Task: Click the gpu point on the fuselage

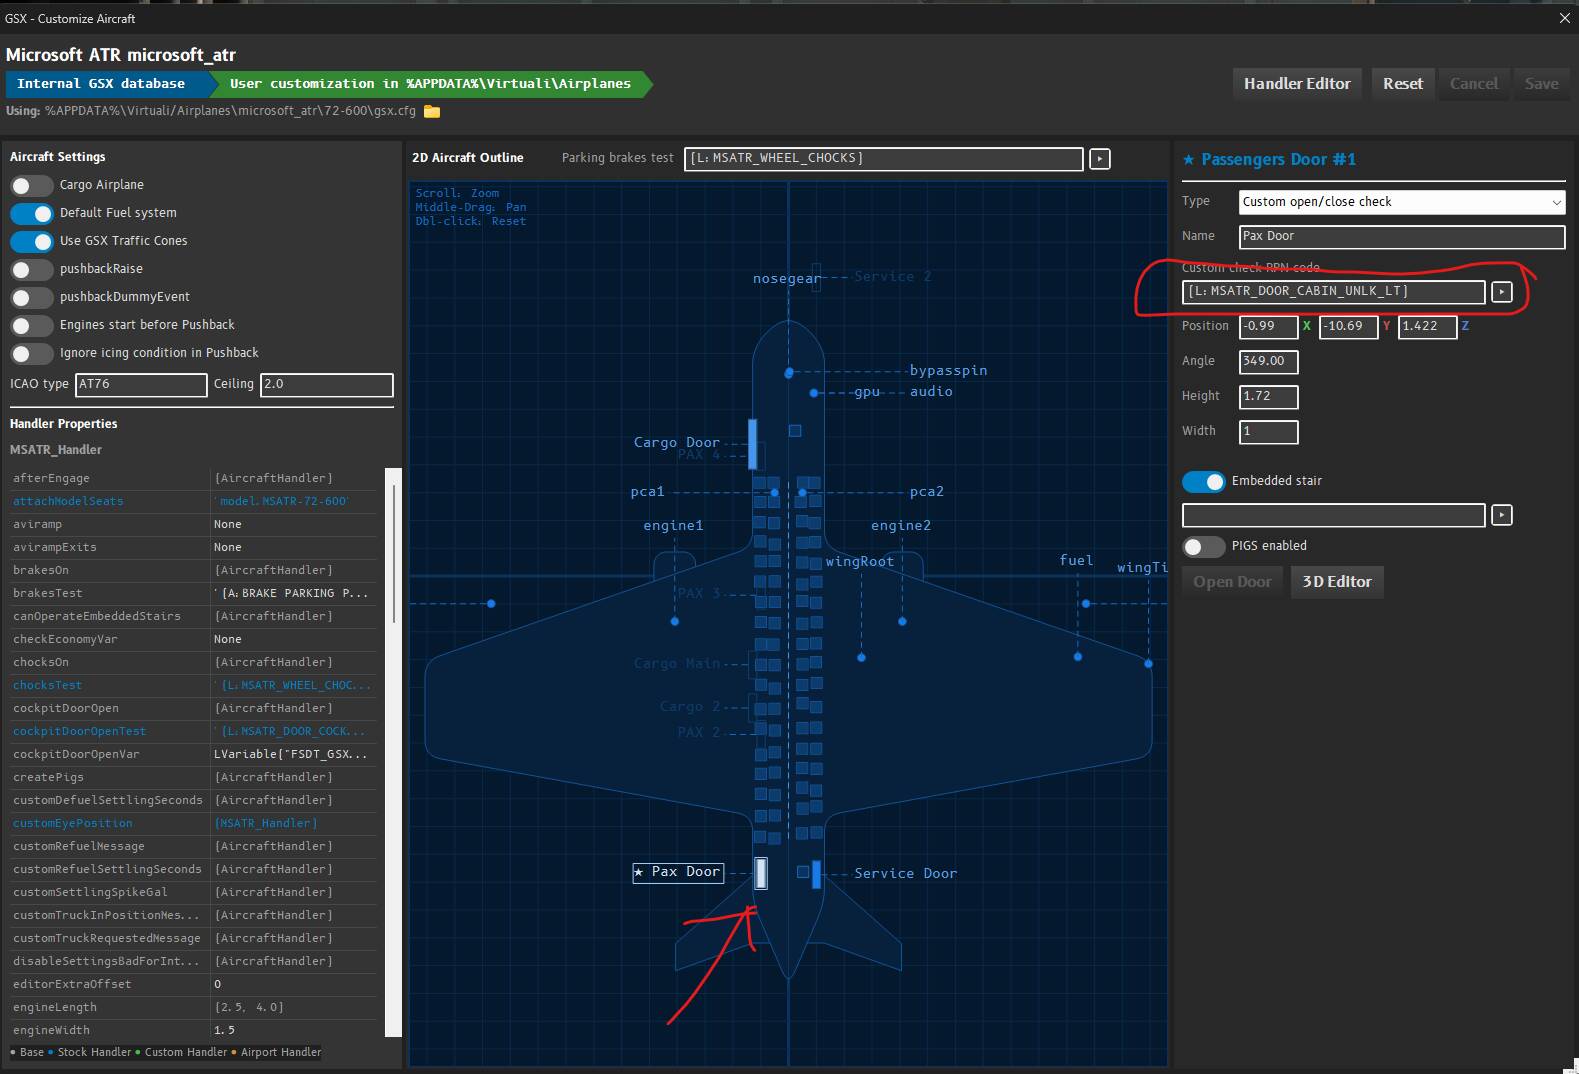Action: point(814,393)
